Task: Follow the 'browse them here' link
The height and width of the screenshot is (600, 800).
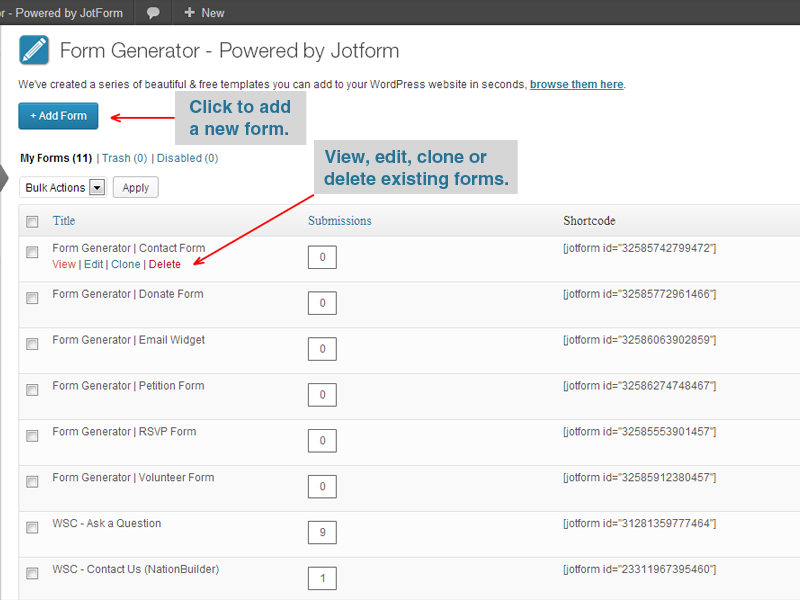Action: click(x=576, y=85)
